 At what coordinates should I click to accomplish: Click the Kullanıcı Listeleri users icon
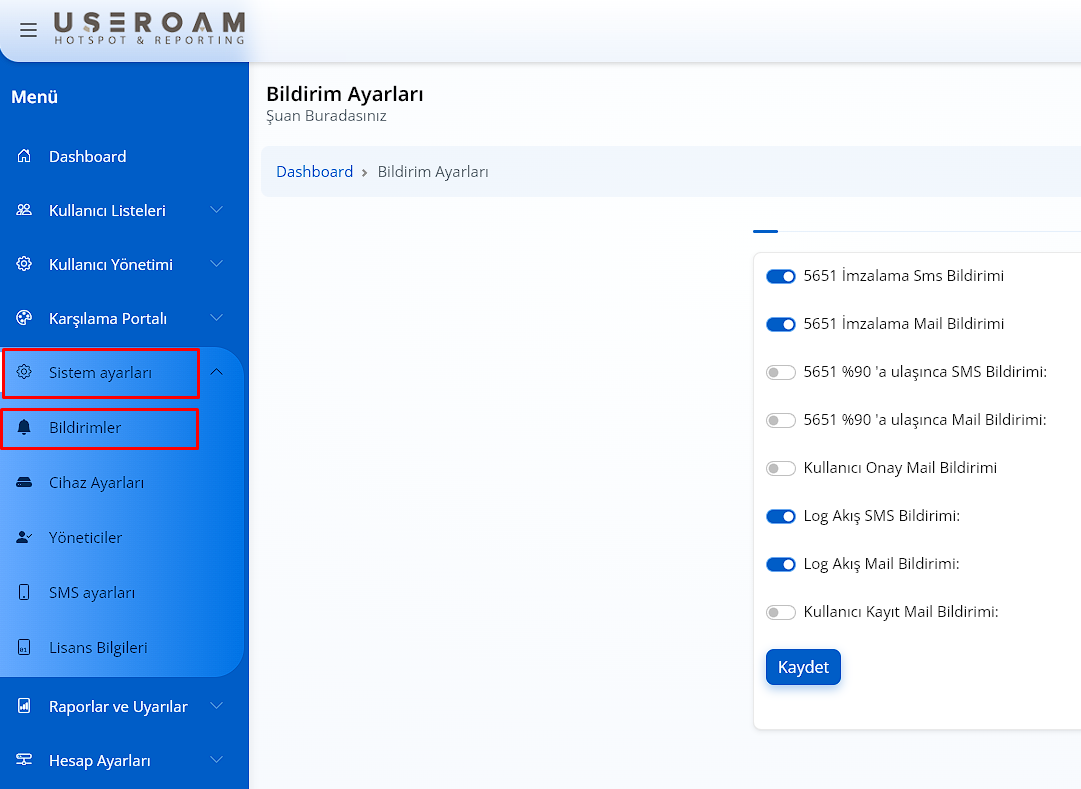tap(25, 210)
